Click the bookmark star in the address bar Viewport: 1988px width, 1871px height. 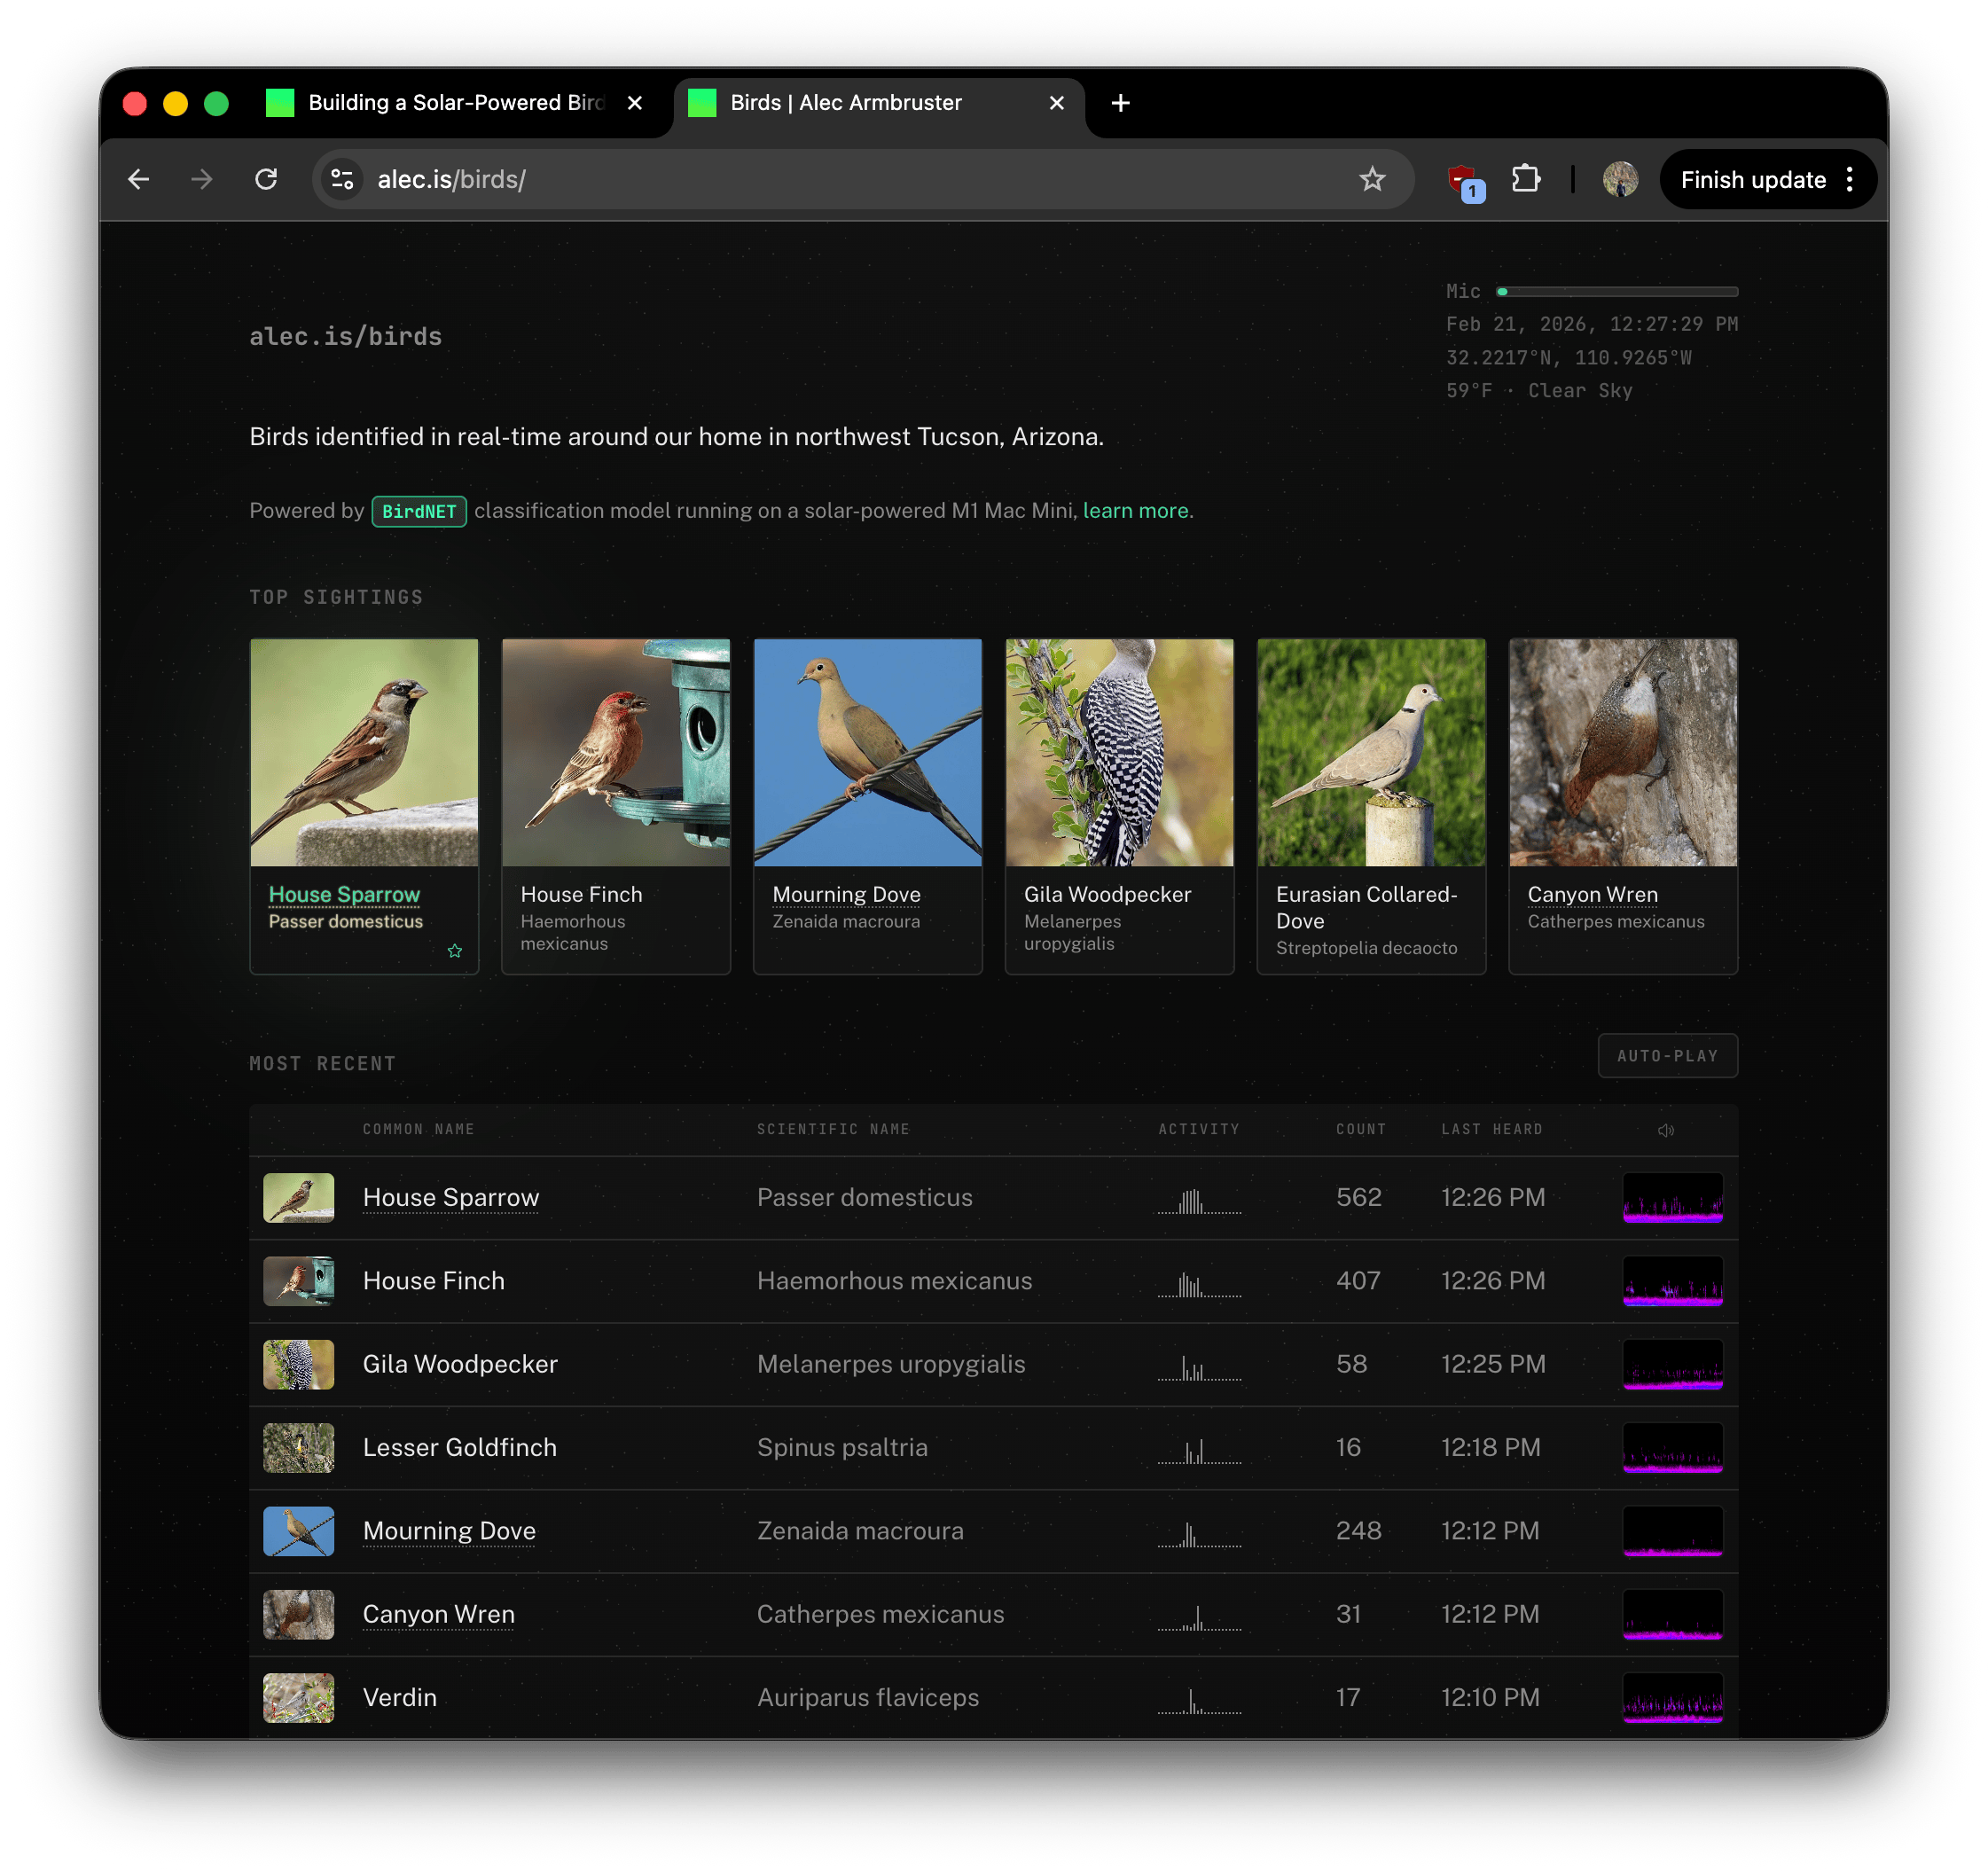coord(1372,179)
